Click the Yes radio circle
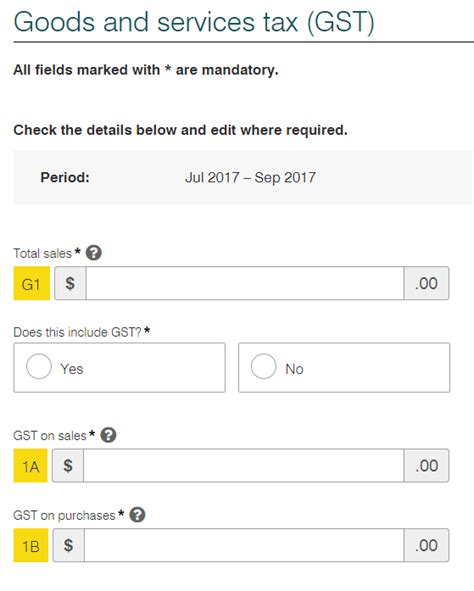Screen dimensions: 474x591 pos(39,366)
